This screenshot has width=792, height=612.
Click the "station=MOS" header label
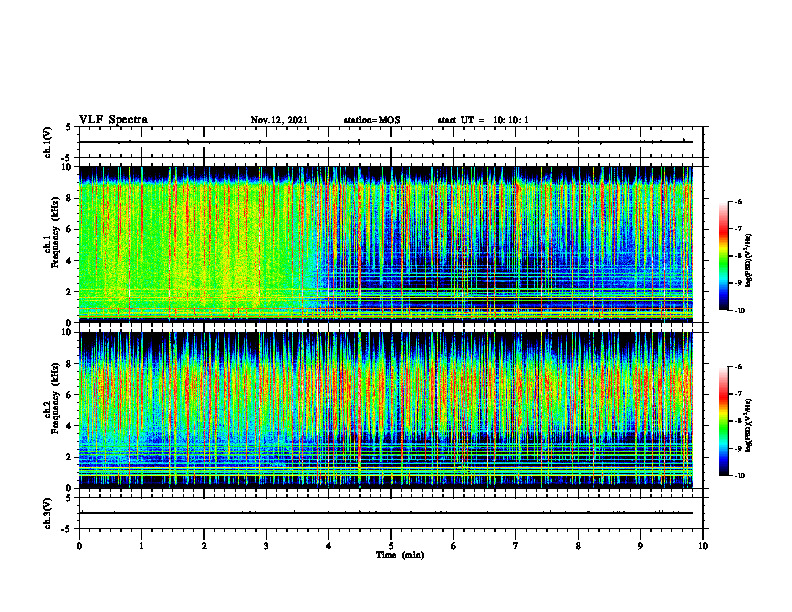tap(372, 120)
